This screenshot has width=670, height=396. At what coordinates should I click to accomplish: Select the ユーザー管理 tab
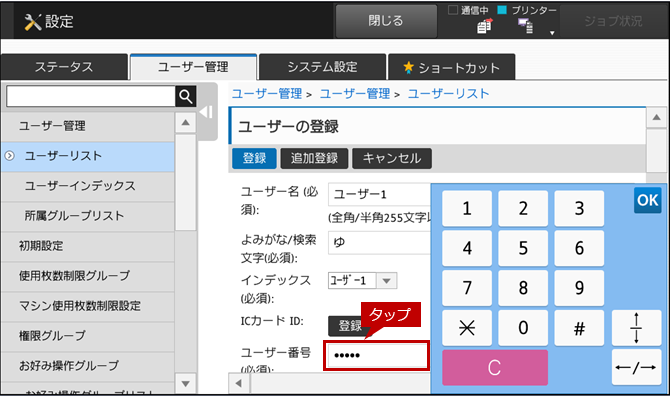(193, 67)
